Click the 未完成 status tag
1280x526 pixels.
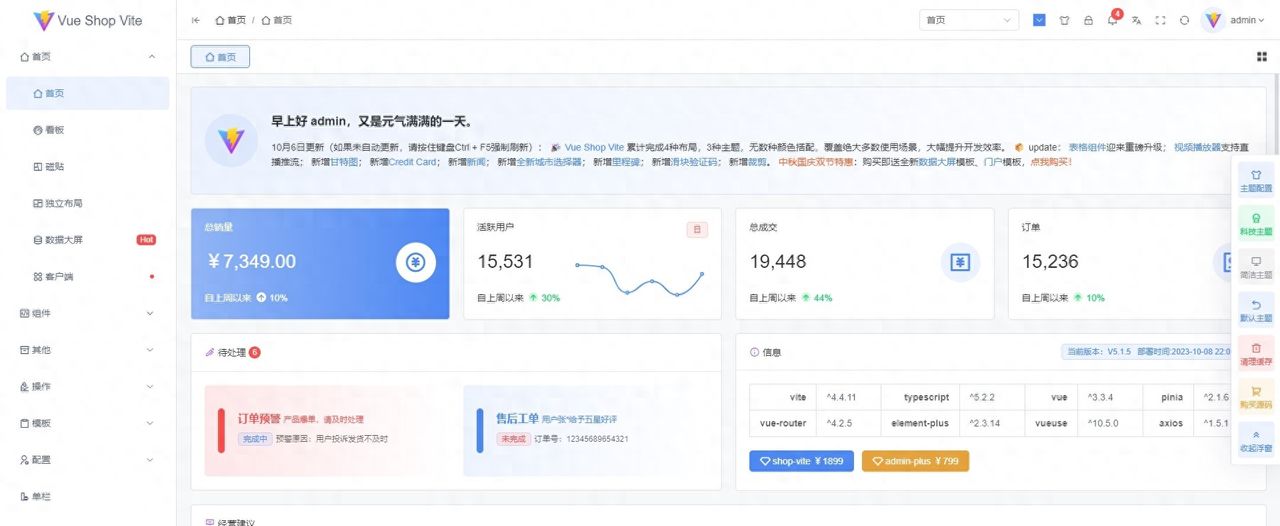(x=513, y=439)
